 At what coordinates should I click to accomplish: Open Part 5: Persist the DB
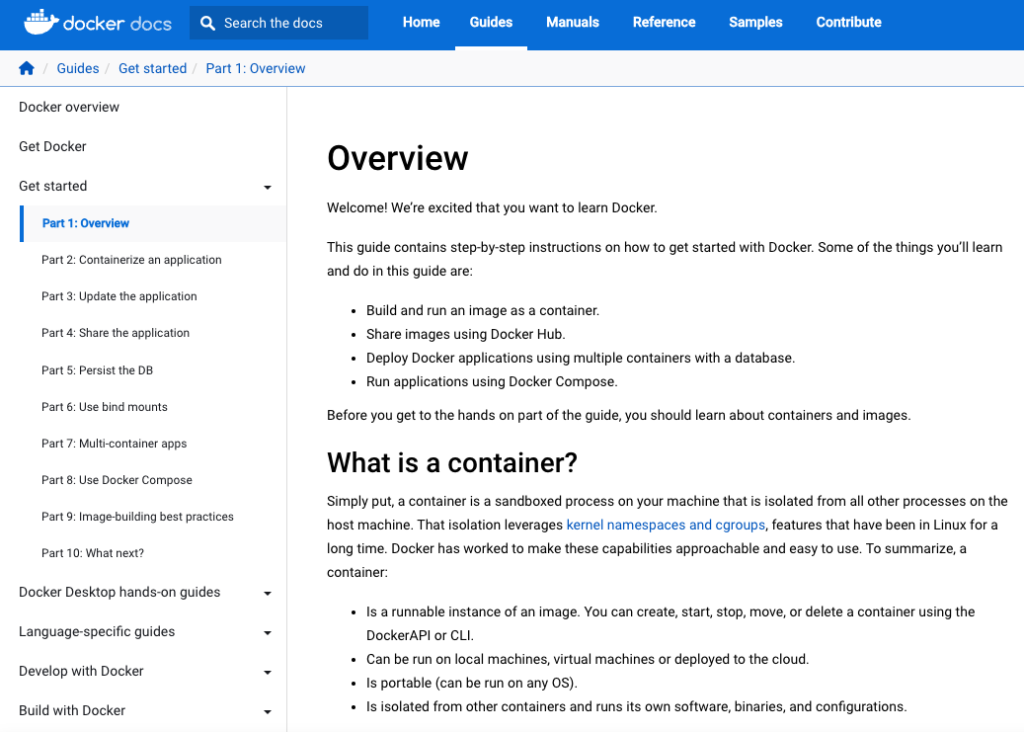pos(97,370)
